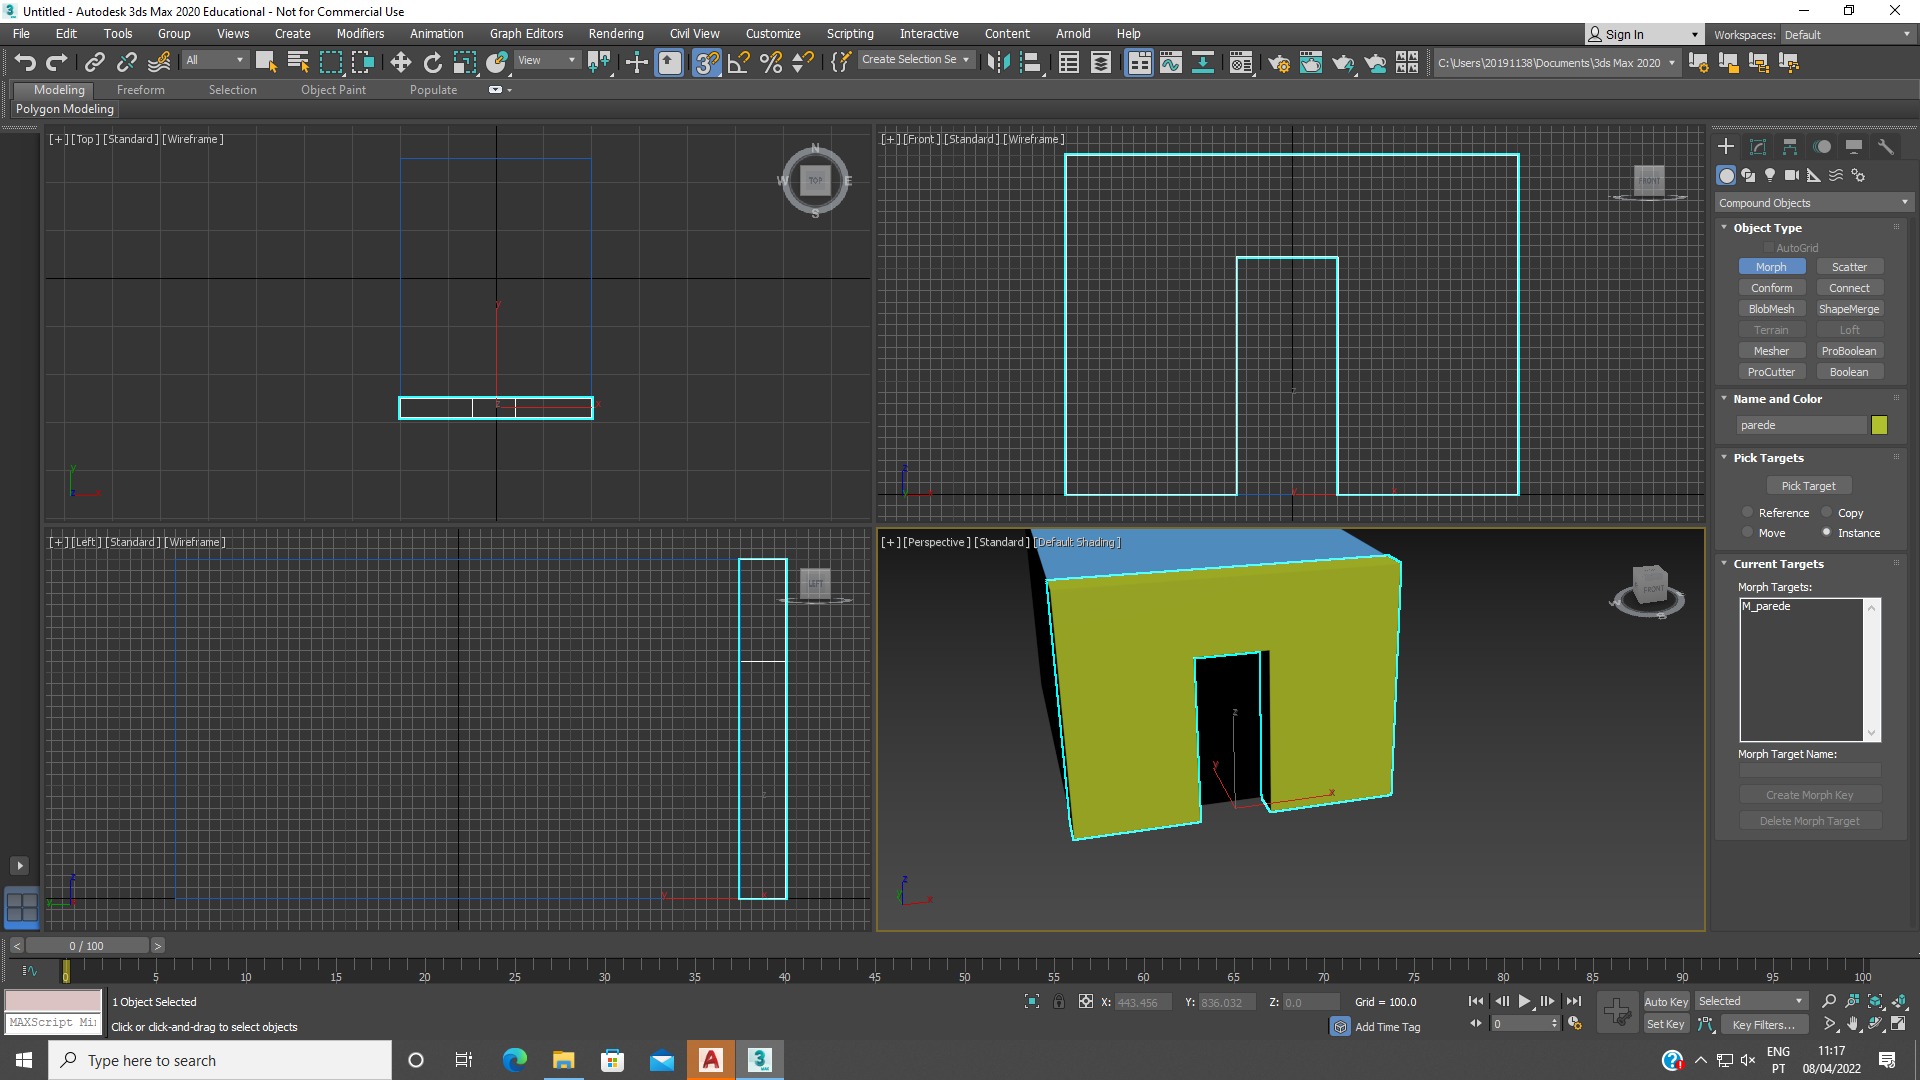
Task: Open the Scripting menu
Action: pyautogui.click(x=849, y=34)
